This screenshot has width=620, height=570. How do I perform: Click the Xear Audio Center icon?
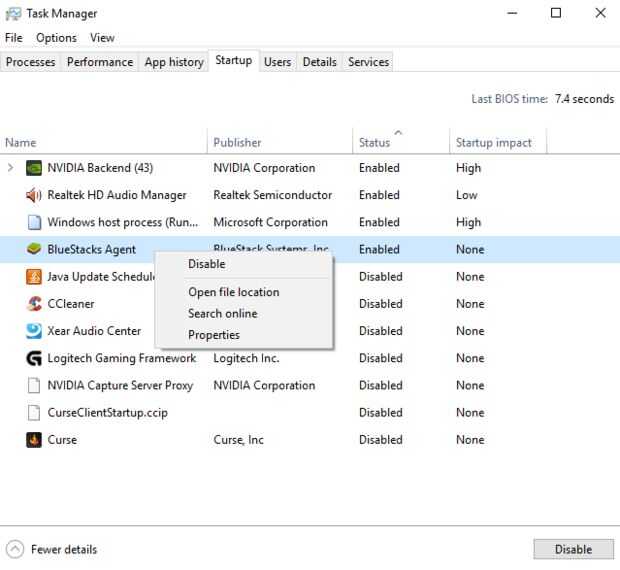click(x=33, y=331)
